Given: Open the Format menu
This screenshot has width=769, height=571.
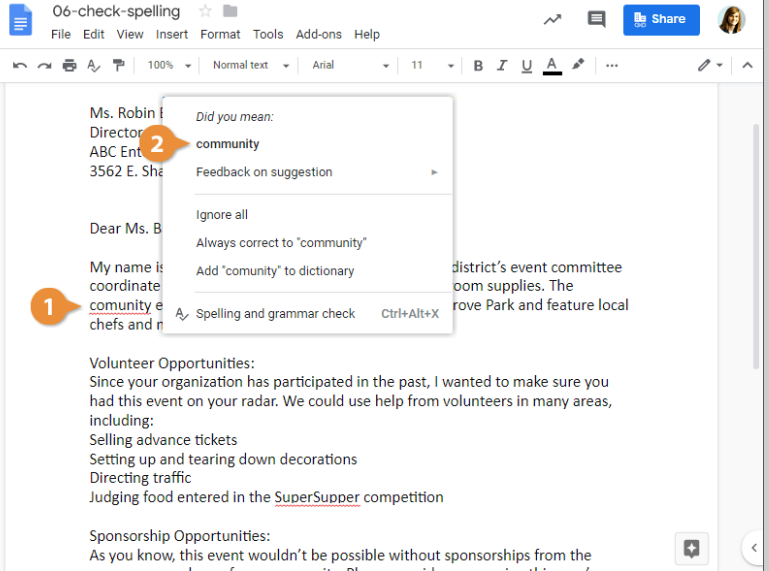Looking at the screenshot, I should pyautogui.click(x=220, y=34).
